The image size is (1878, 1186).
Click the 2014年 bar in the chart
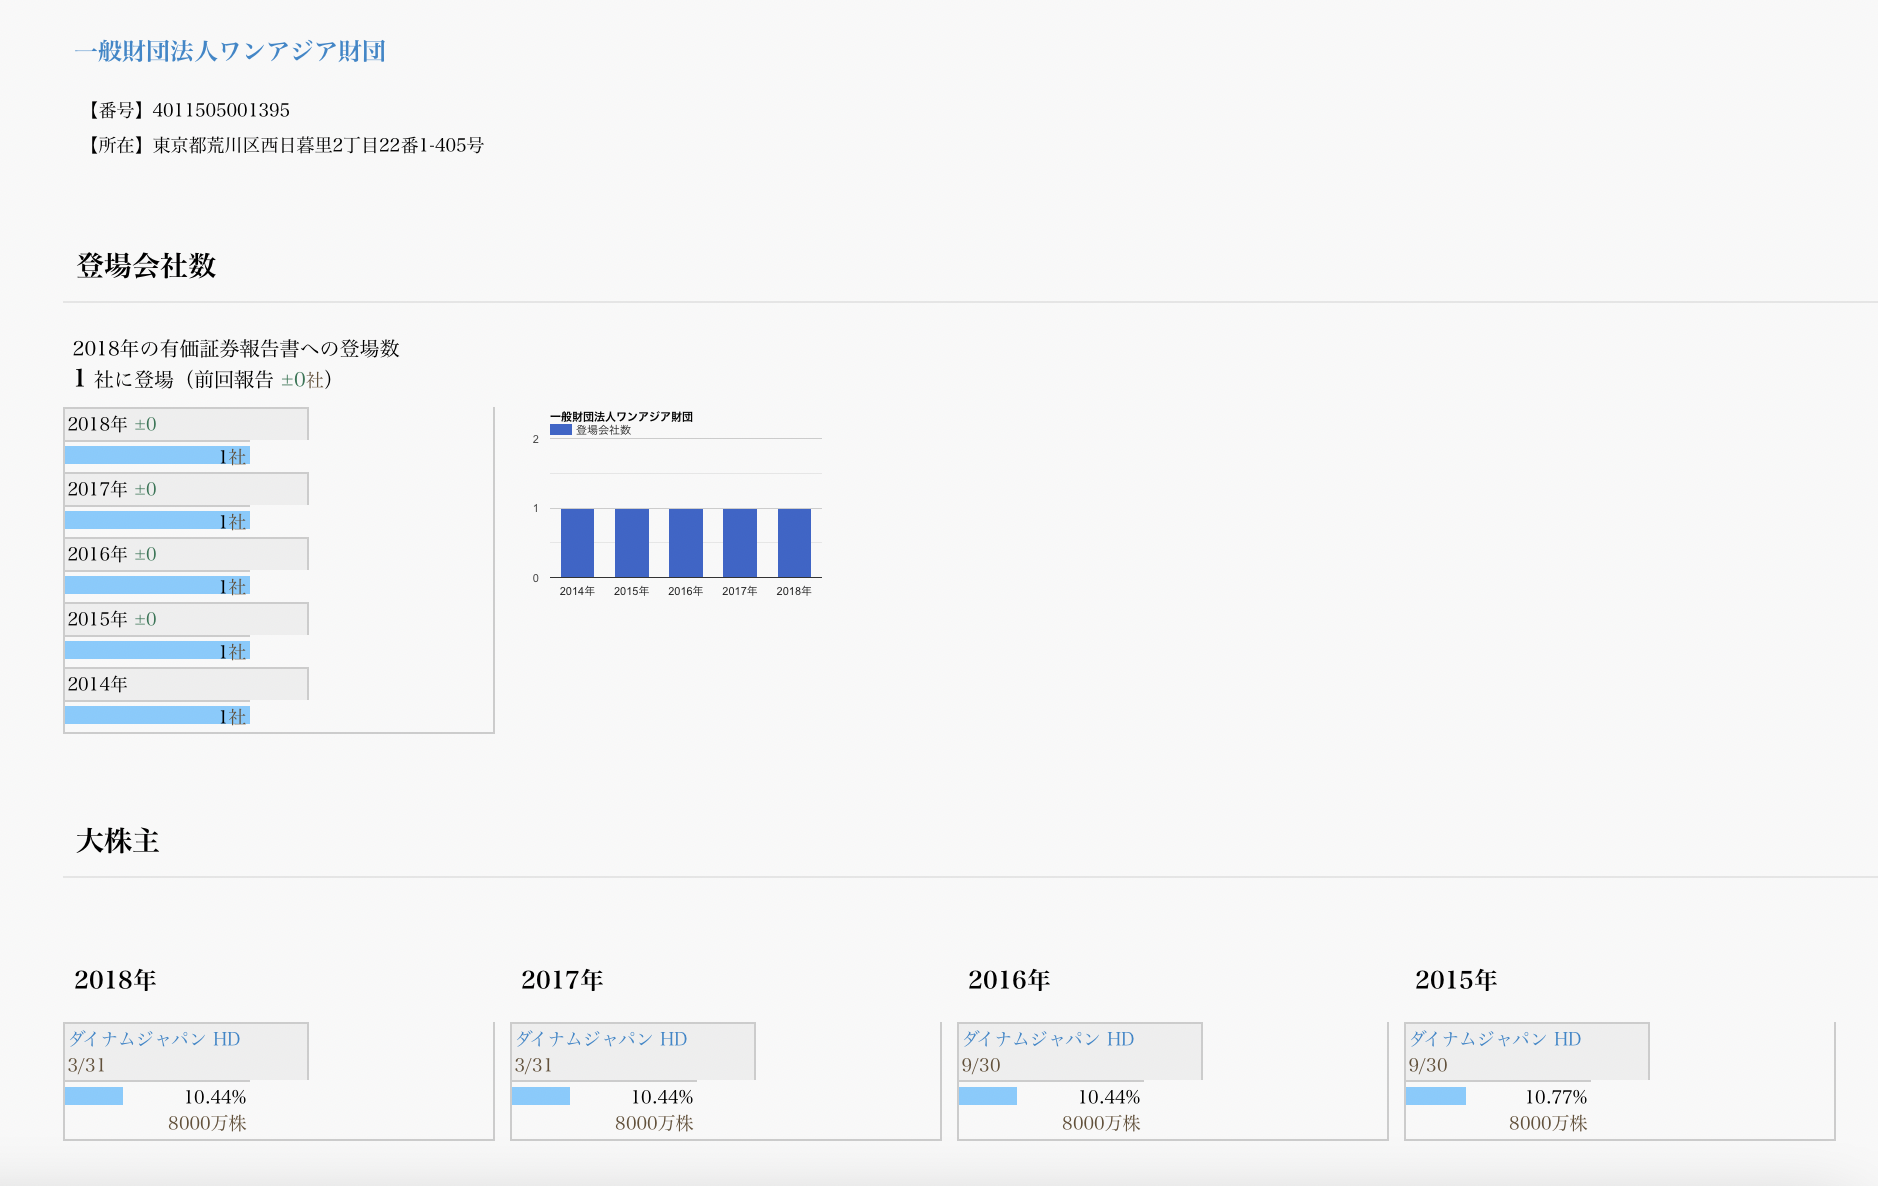pos(577,543)
